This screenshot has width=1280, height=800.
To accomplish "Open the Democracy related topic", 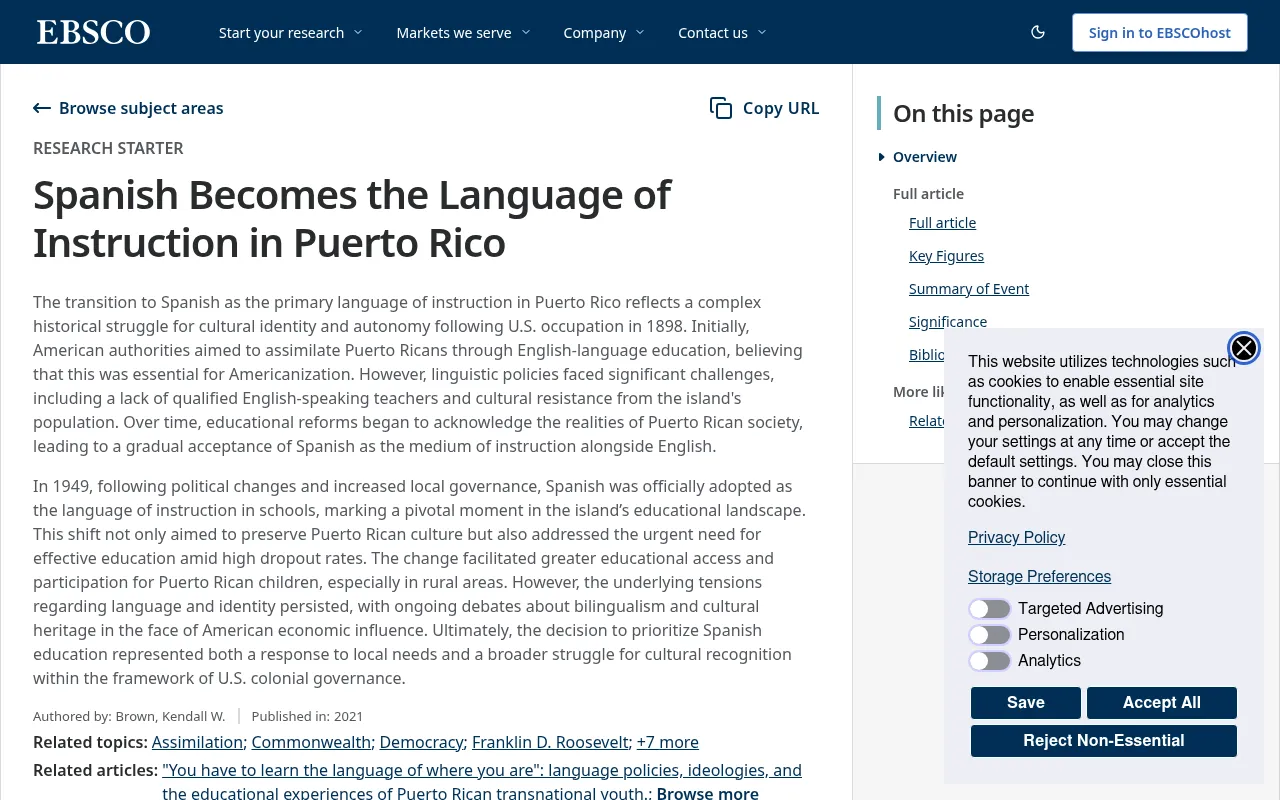I will point(421,742).
